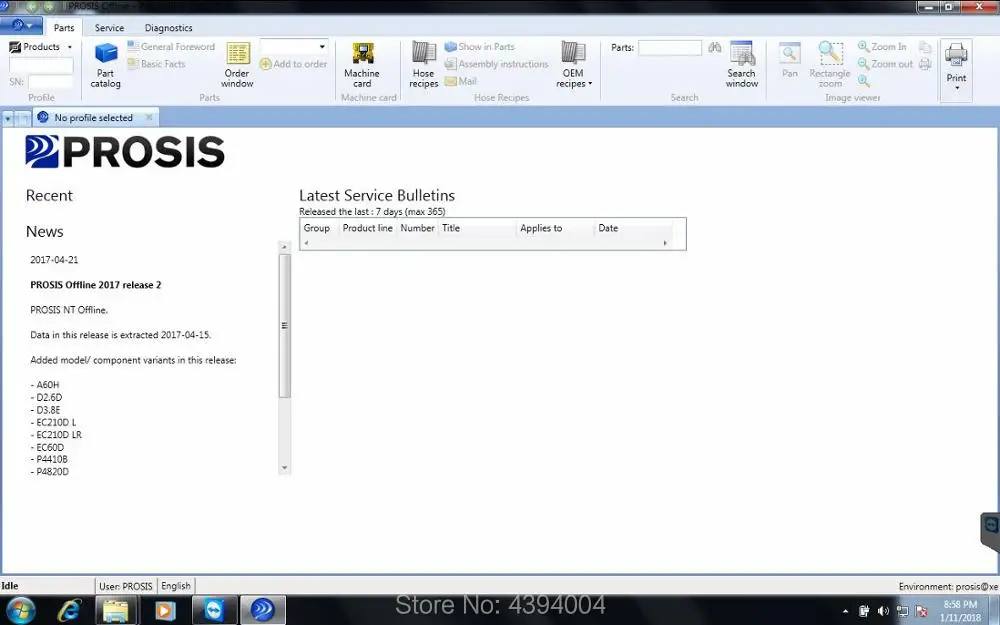Screen dimensions: 1000x625
Task: Switch to the Parts ribbon tab
Action: point(64,27)
